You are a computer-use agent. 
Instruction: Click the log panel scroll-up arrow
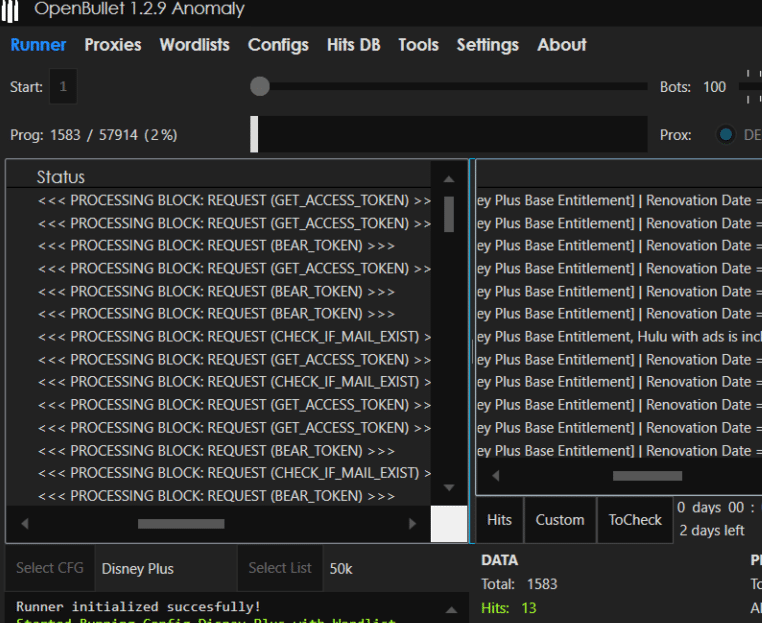click(x=451, y=609)
